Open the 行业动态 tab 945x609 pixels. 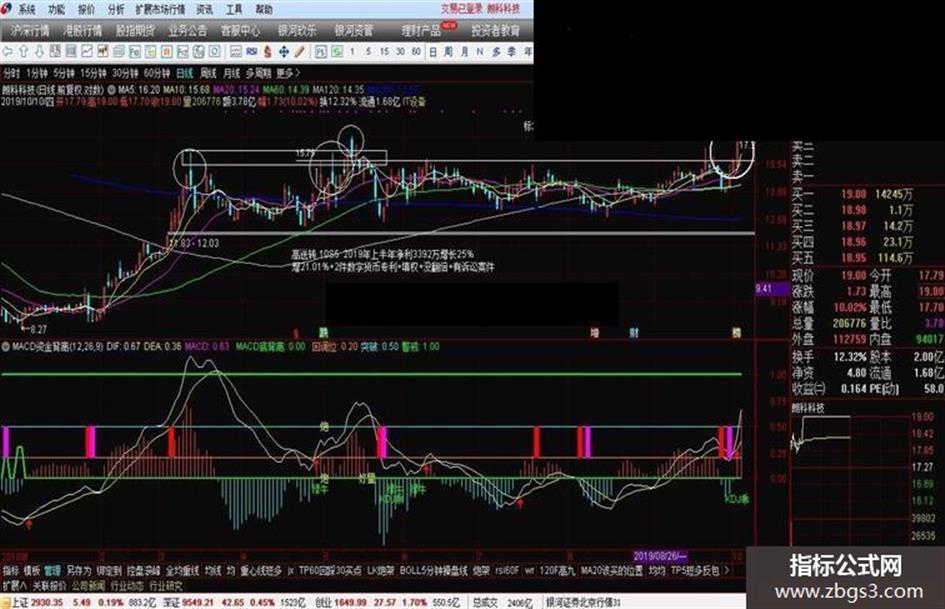tap(127, 585)
